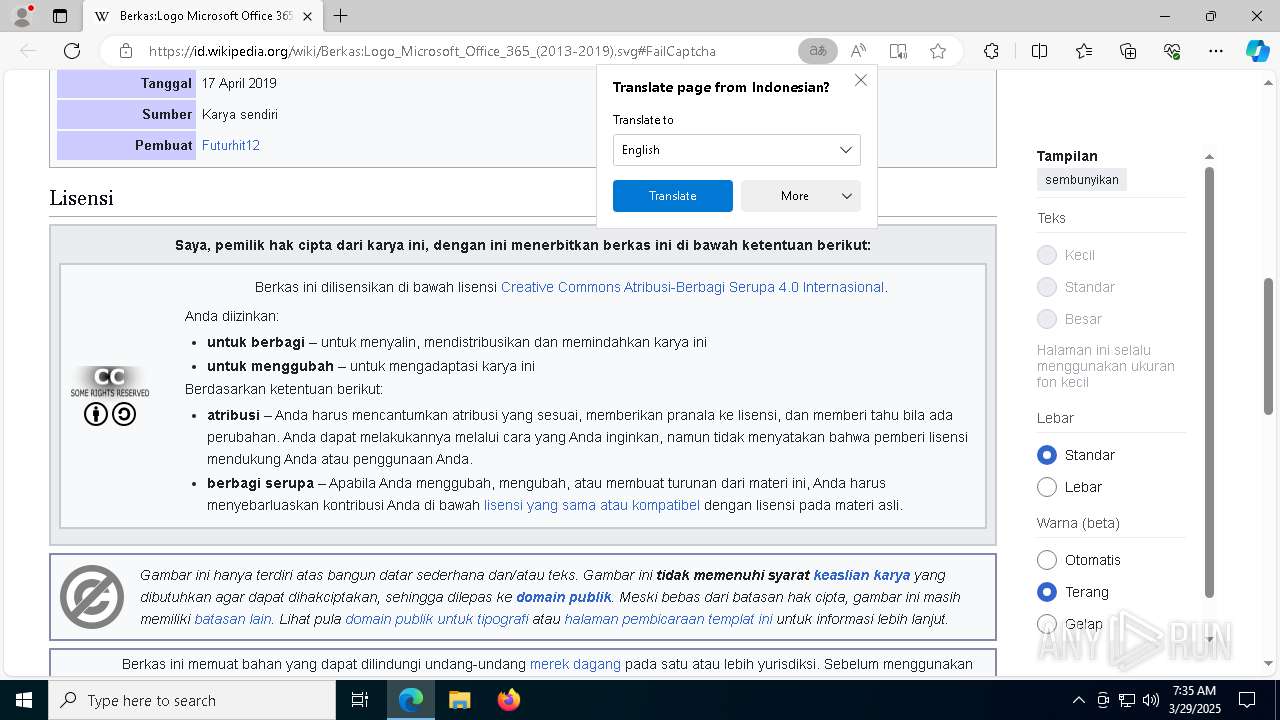Open domain publik untuk tipografi link

437,619
